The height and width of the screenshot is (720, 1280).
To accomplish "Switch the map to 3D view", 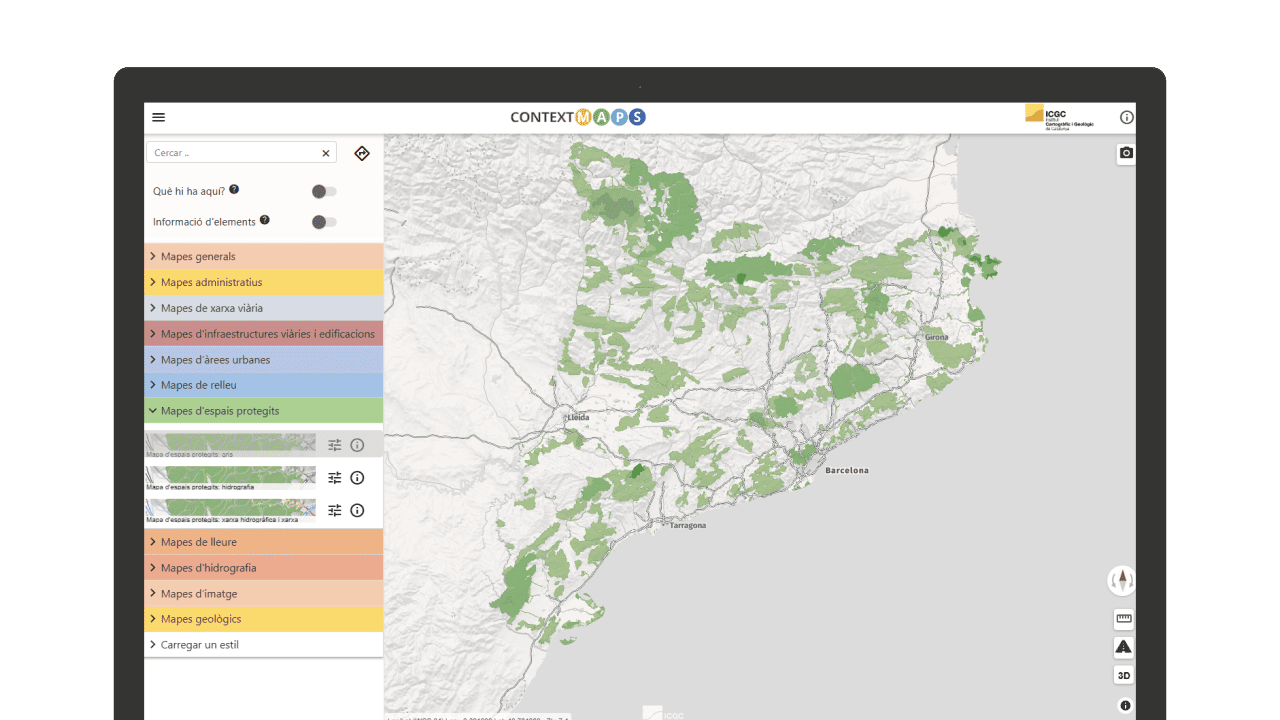I will pos(1122,674).
